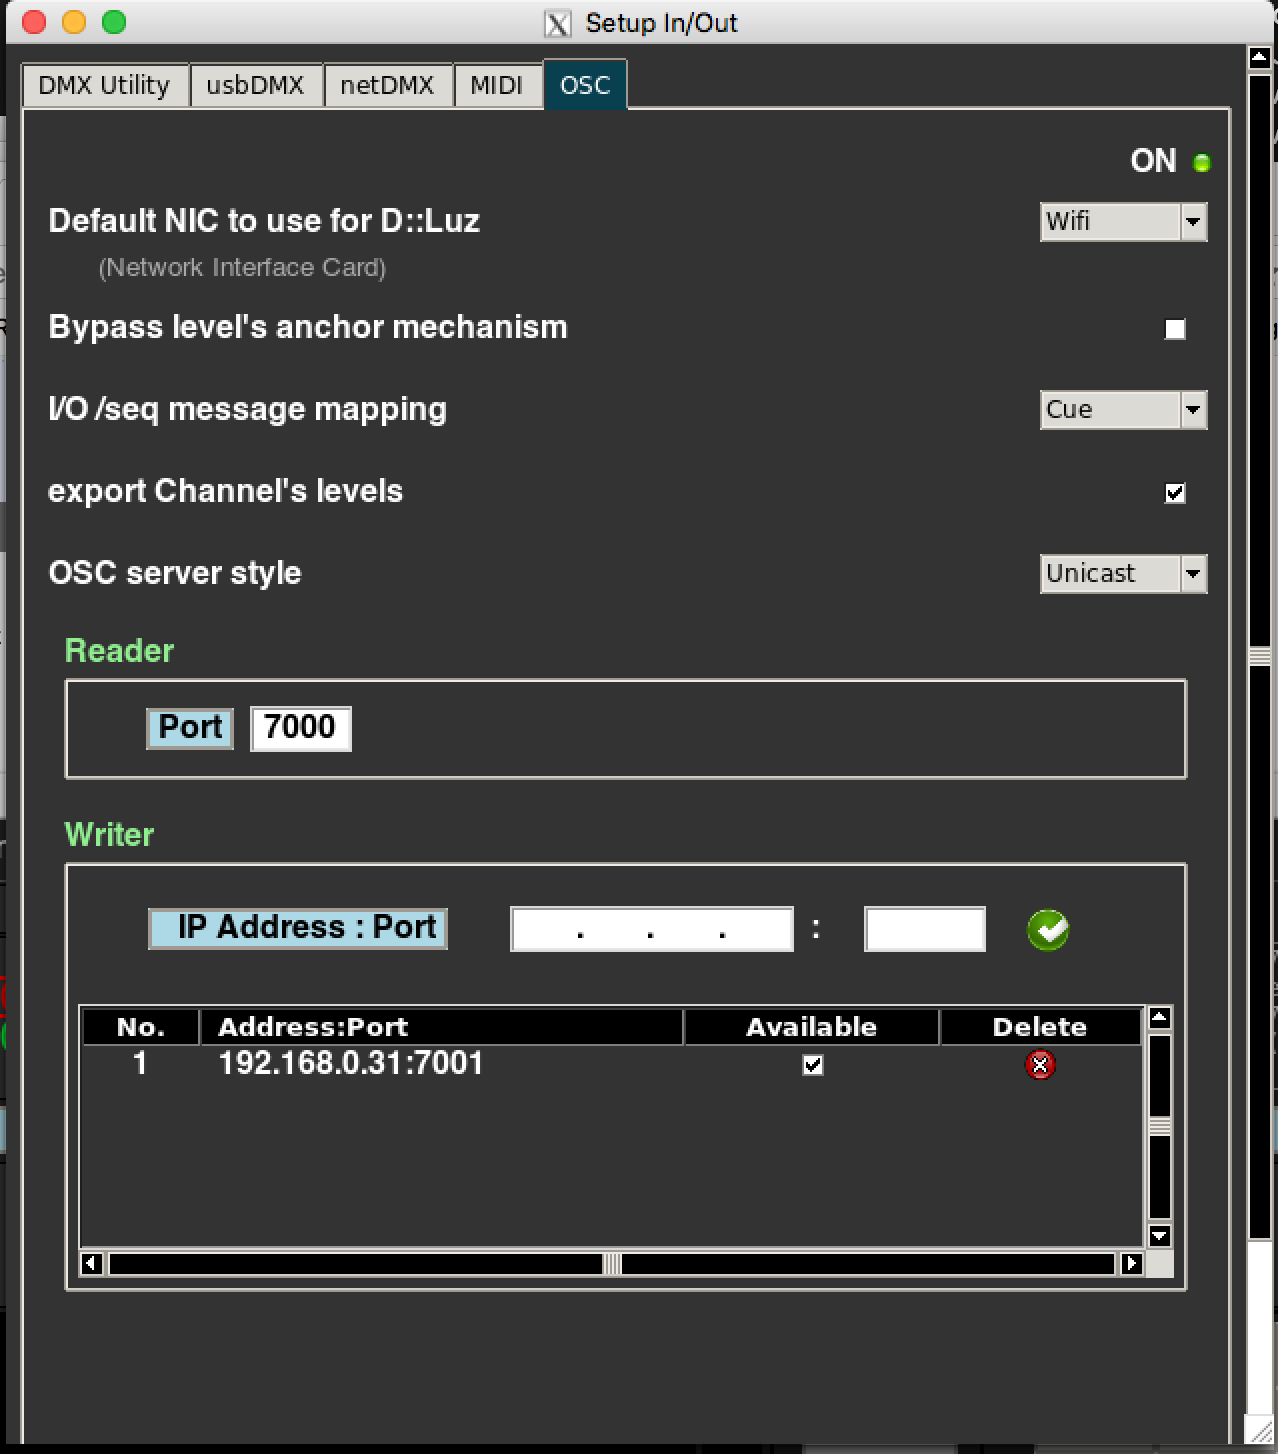Click the Reader port 7000 input field
Screen dimensions: 1278x1454
300,727
